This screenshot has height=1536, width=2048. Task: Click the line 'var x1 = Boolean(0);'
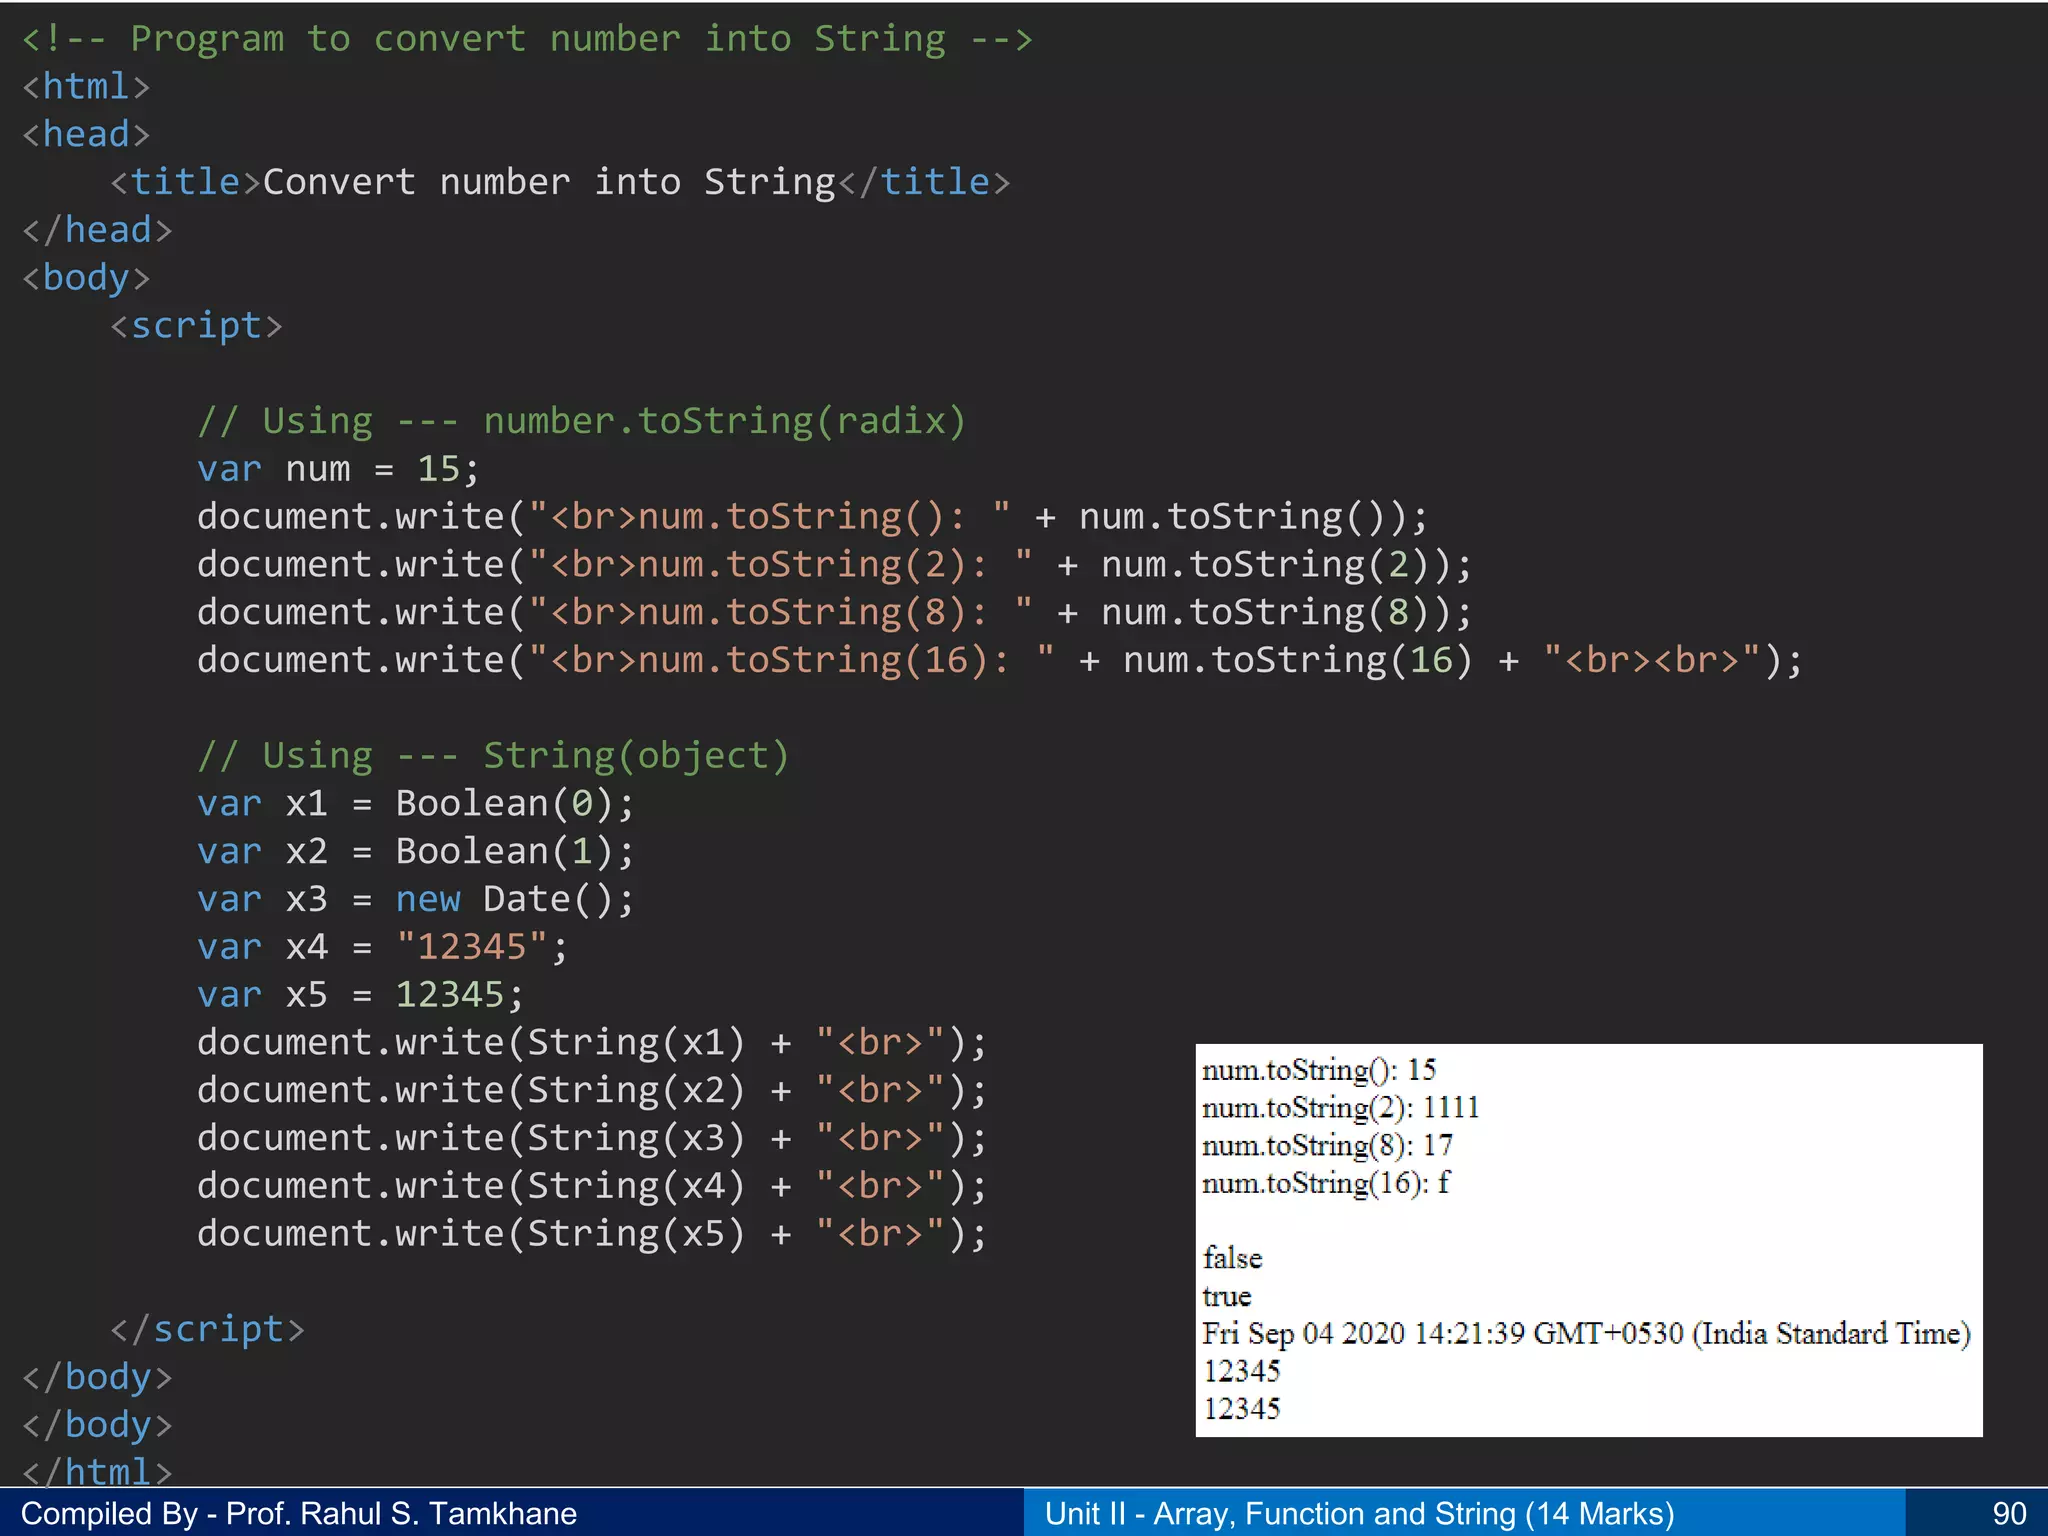[x=416, y=804]
